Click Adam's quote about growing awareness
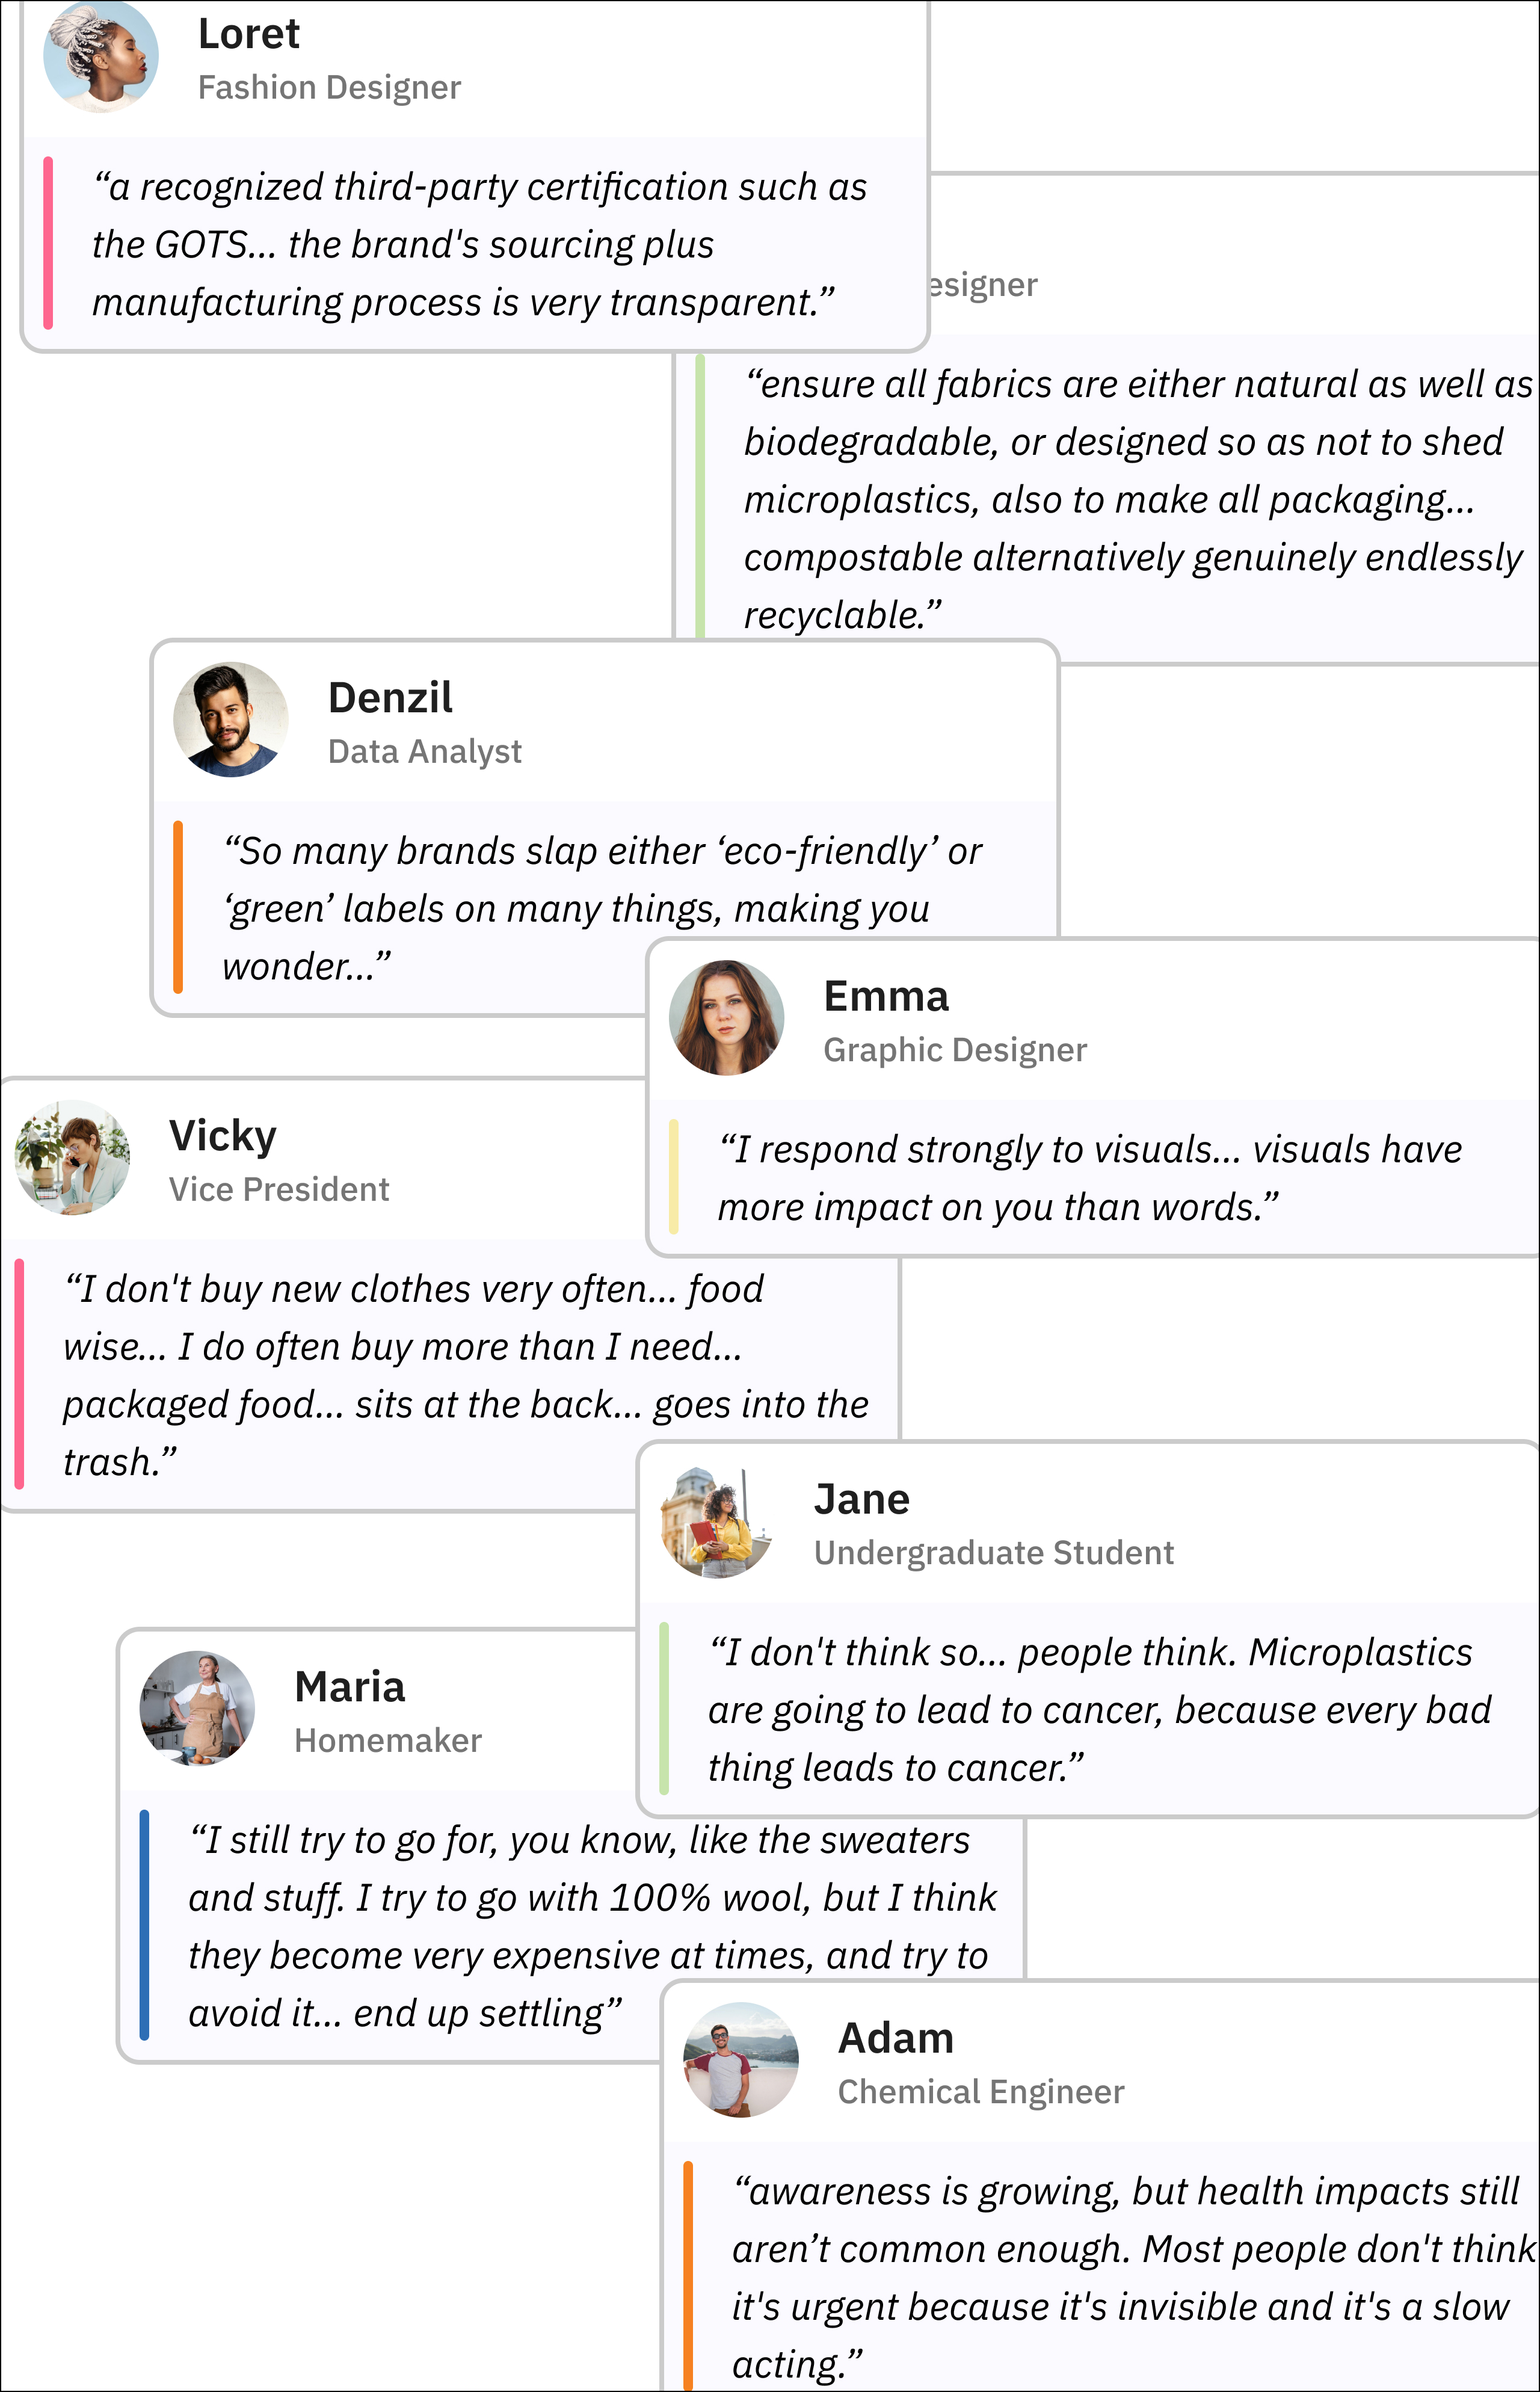The image size is (1540, 2392). tap(1130, 2277)
